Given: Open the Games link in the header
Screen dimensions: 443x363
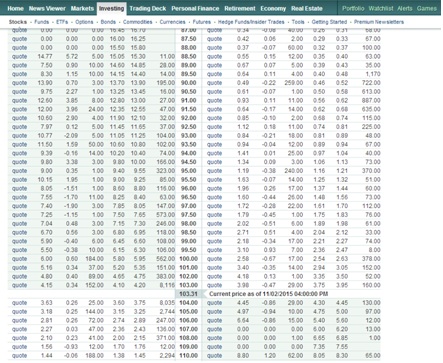Looking at the screenshot, I should 427,8.
